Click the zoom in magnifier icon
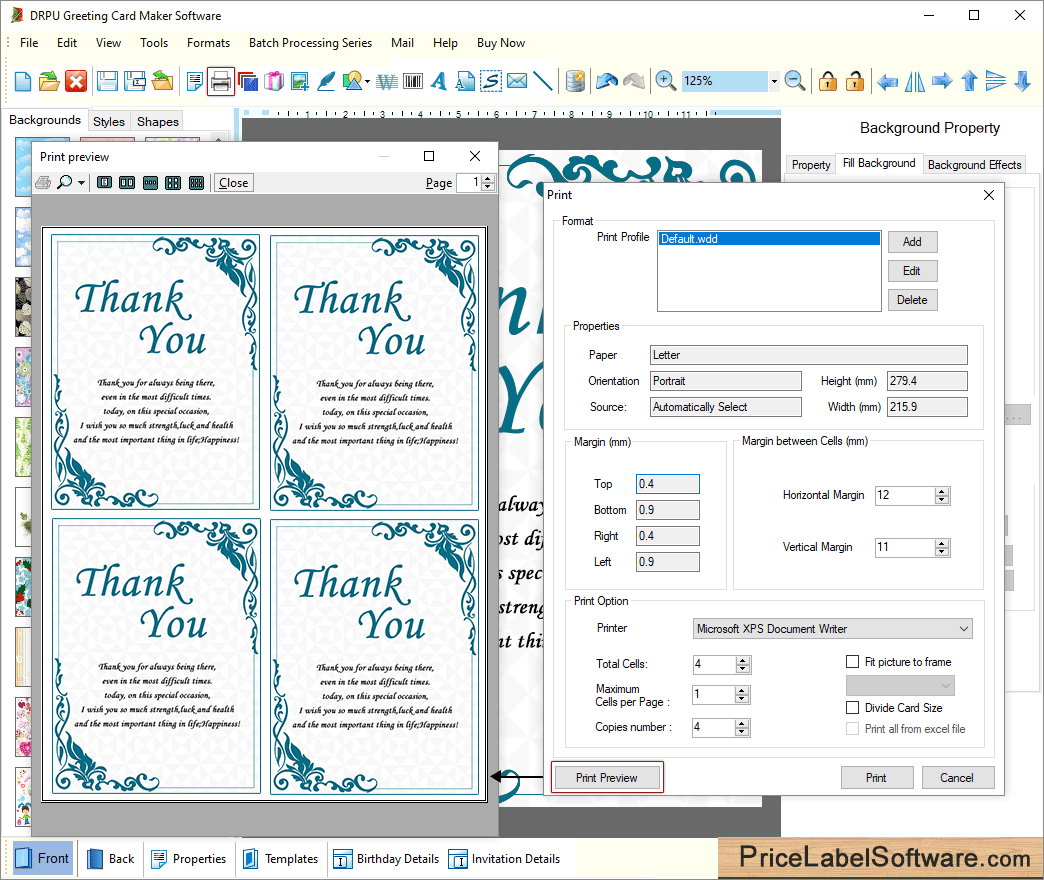Image resolution: width=1044 pixels, height=880 pixels. pos(665,81)
